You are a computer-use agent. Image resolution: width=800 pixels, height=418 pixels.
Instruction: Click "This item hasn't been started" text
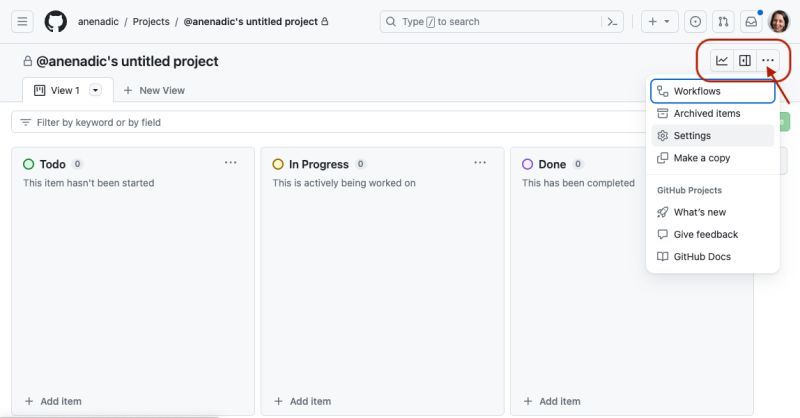coord(88,183)
